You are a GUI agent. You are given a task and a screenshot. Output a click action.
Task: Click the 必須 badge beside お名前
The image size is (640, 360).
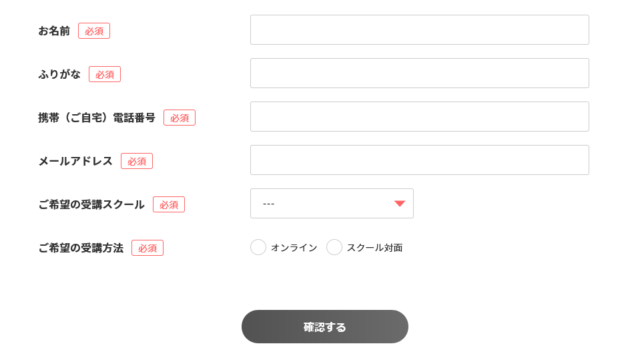pos(94,31)
